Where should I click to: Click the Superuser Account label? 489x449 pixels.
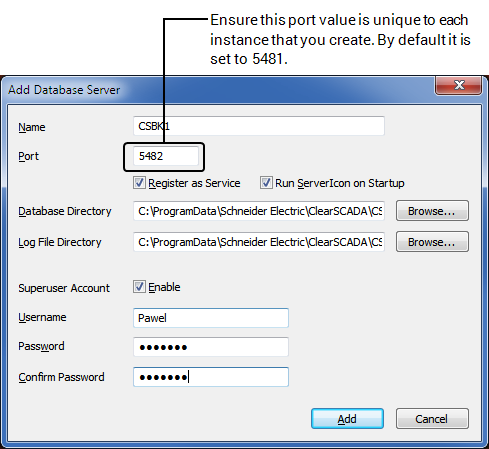pyautogui.click(x=64, y=288)
